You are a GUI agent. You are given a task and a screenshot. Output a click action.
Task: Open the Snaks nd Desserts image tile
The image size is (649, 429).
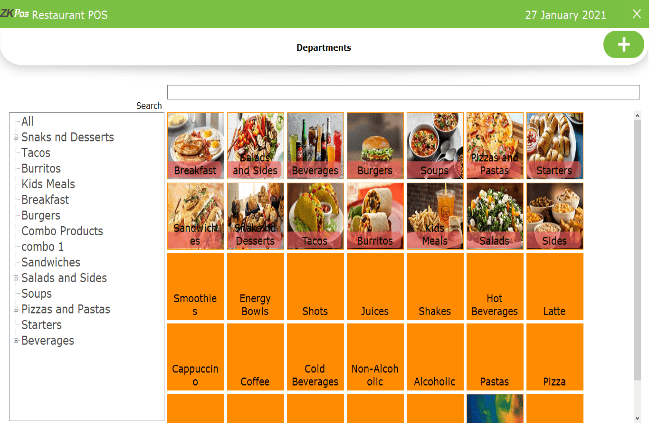pos(255,216)
